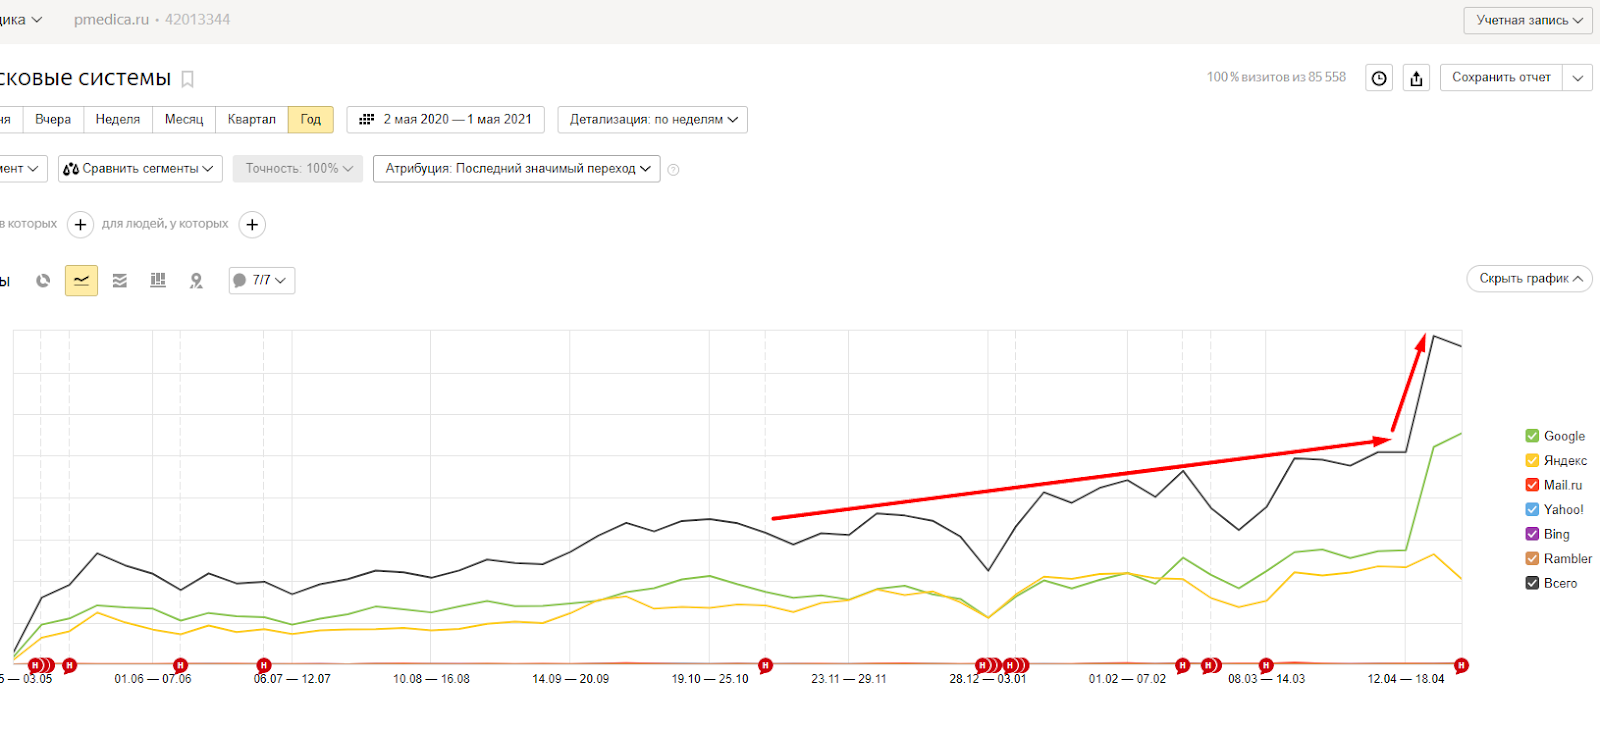Screen dimensions: 1600x731
Task: Open the Учетная запись account dropdown
Action: point(1528,20)
